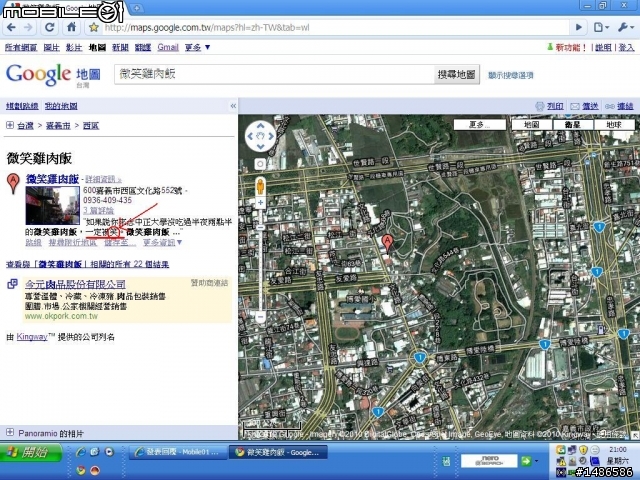Click the 登入 sign-in link
Image resolution: width=640 pixels, height=480 pixels.
click(x=626, y=47)
